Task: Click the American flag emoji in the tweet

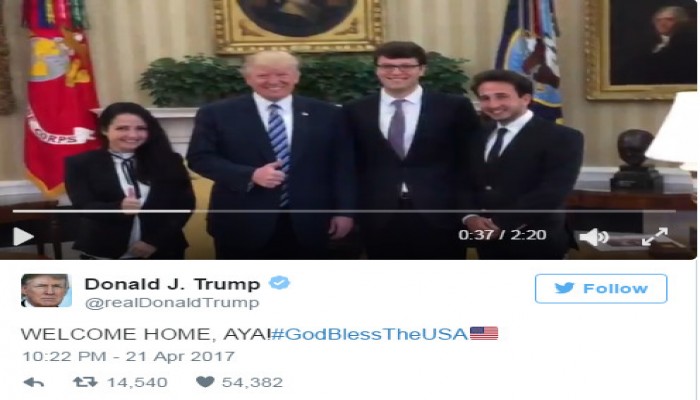Action: coord(484,333)
